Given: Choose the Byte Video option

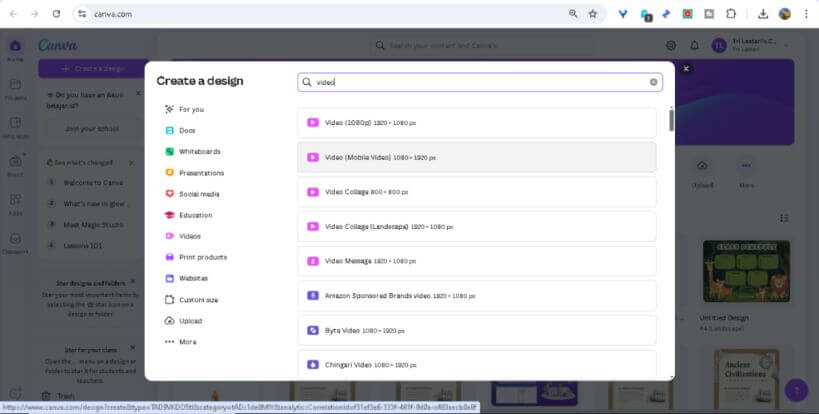Looking at the screenshot, I should pos(477,330).
